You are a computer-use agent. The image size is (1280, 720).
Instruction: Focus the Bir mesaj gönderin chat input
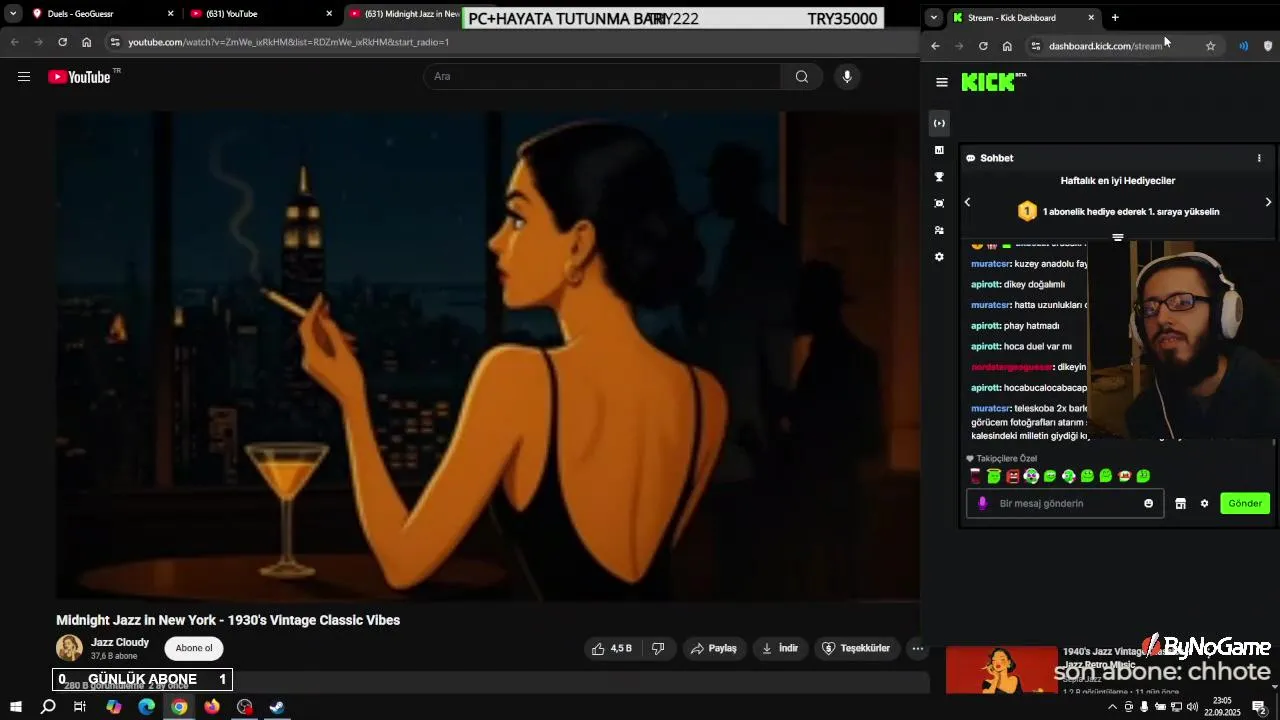(1065, 503)
